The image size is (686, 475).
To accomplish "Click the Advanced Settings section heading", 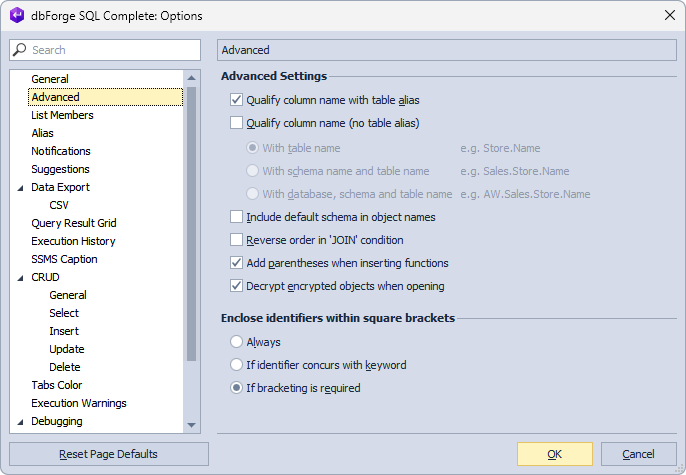I will click(x=274, y=76).
